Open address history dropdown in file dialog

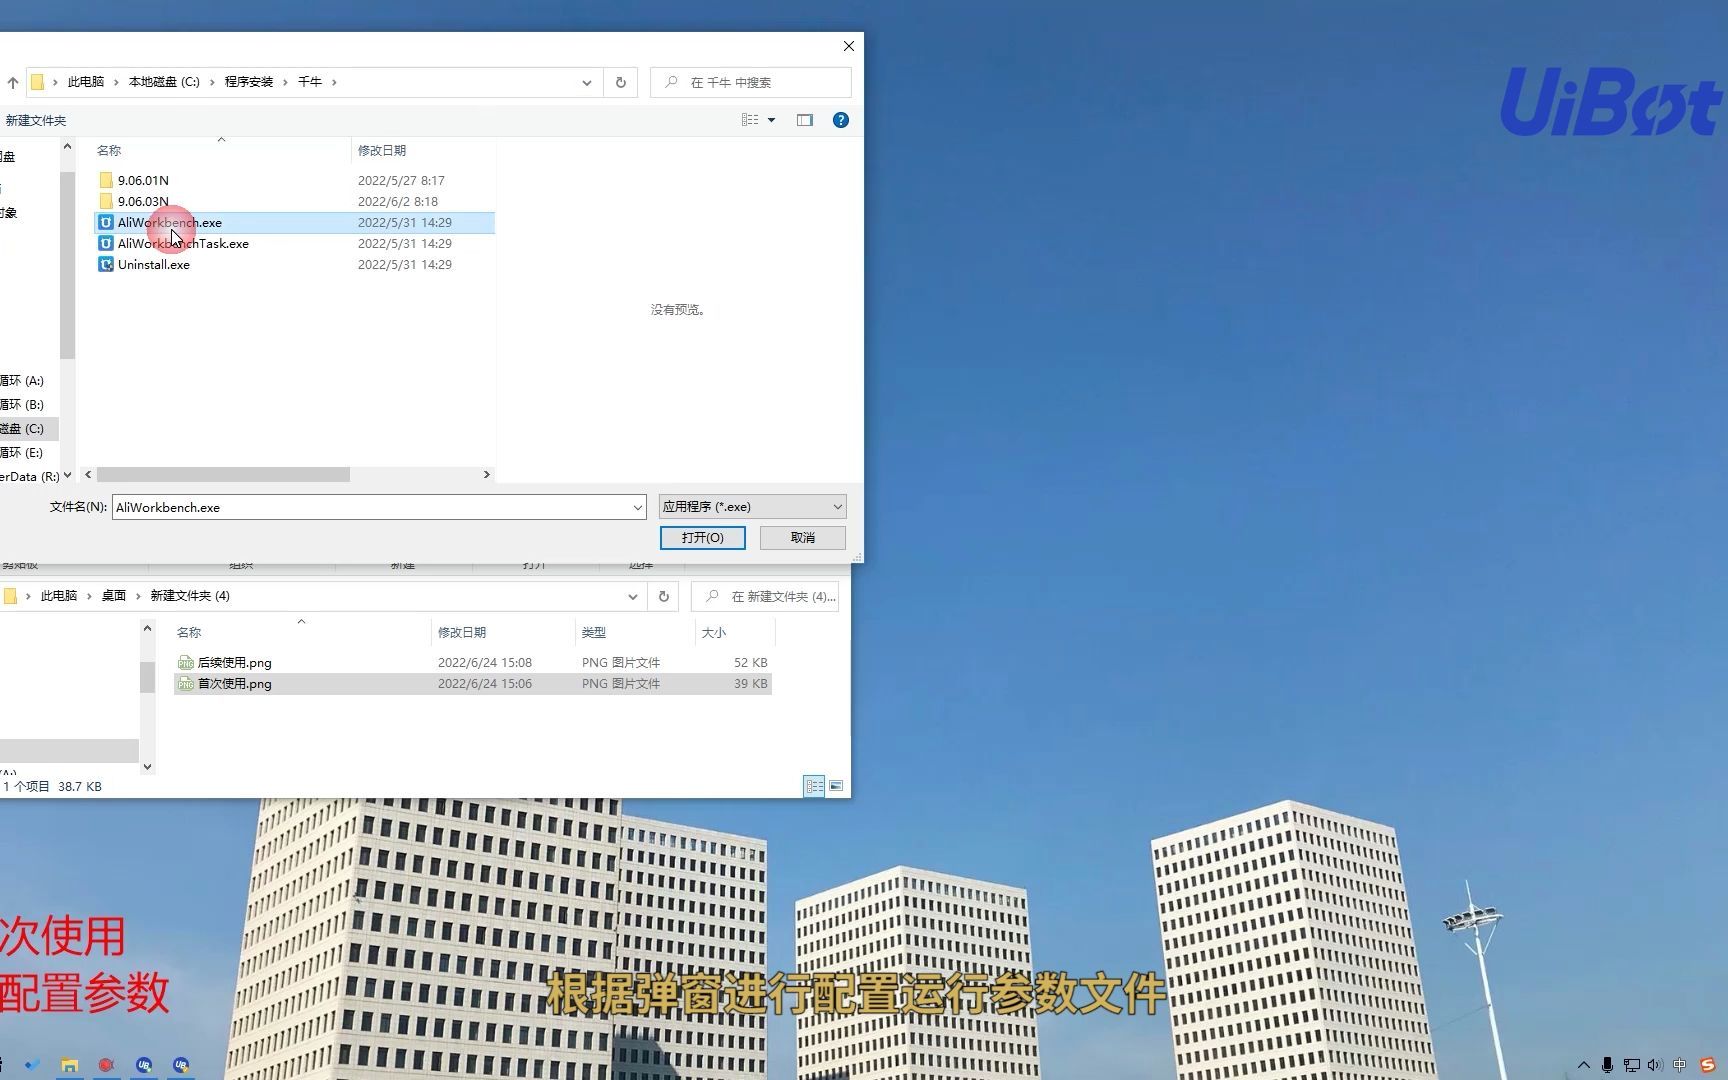click(x=587, y=83)
